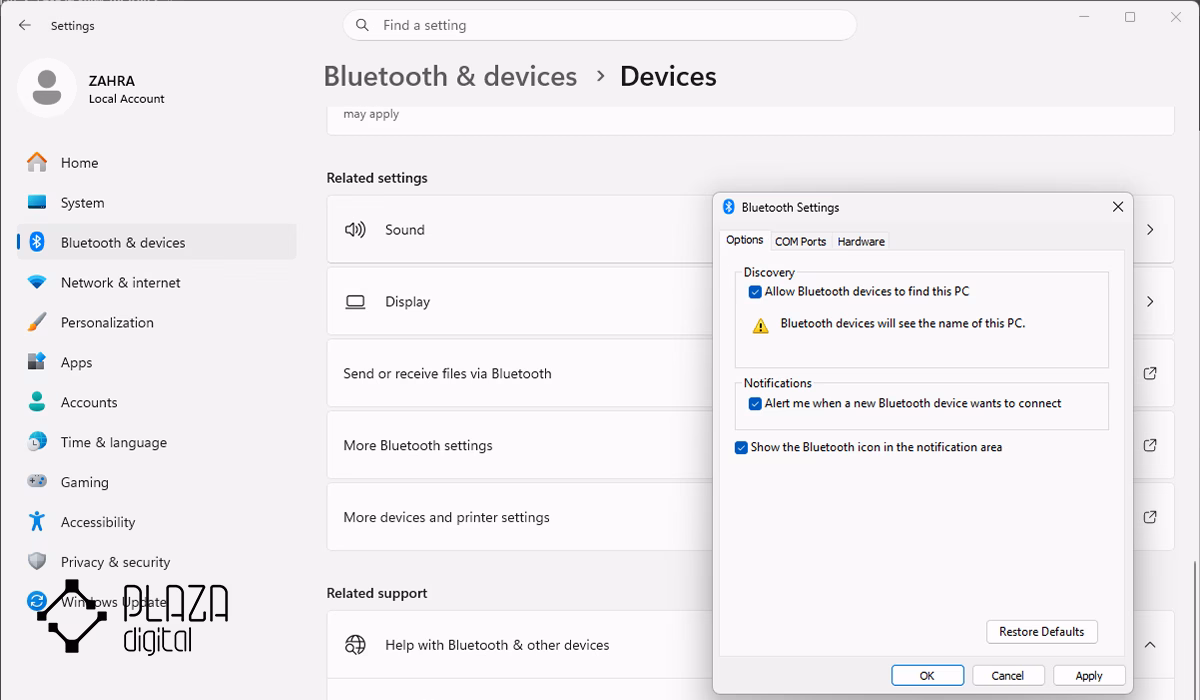Go to Home in Settings sidebar
1200x700 pixels.
(157, 162)
